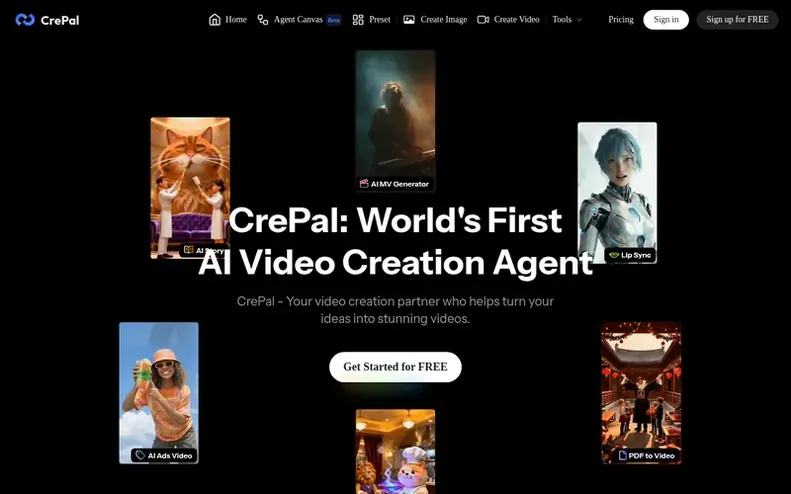The height and width of the screenshot is (494, 791).
Task: Click Get Started for FREE button
Action: 395,367
